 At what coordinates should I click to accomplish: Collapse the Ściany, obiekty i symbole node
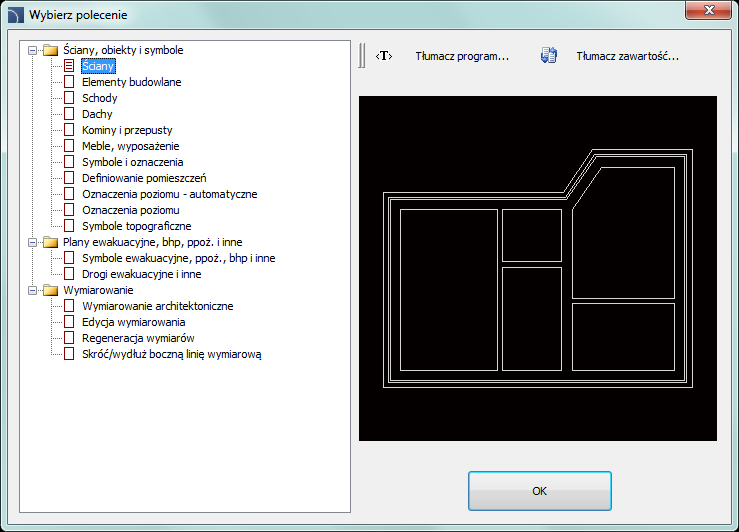(x=32, y=50)
